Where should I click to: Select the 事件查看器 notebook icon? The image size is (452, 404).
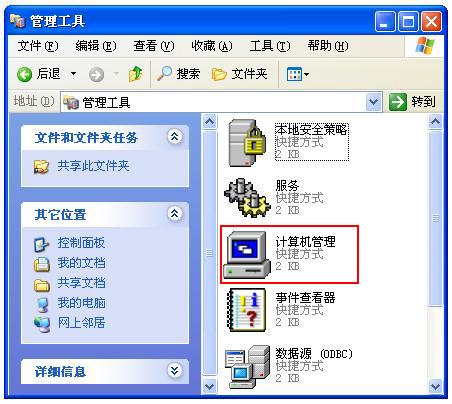click(247, 310)
